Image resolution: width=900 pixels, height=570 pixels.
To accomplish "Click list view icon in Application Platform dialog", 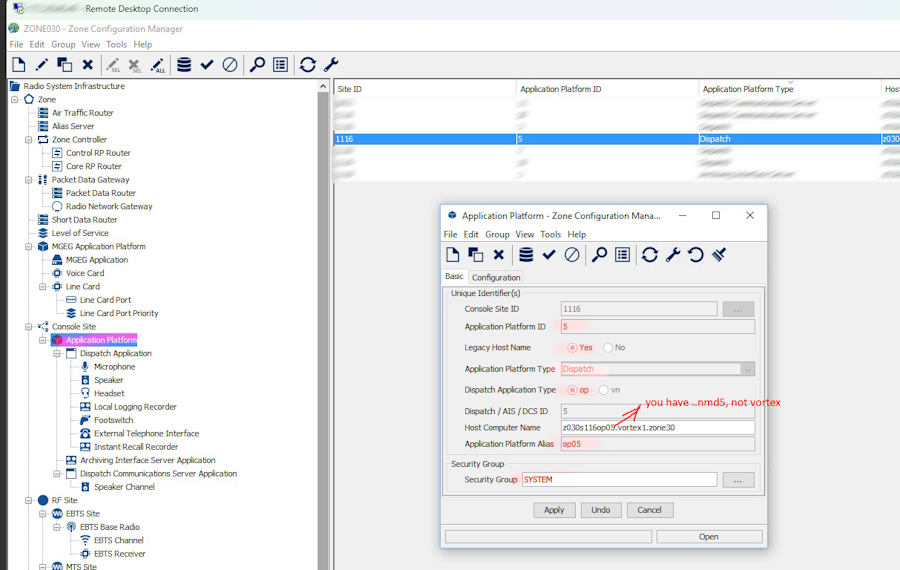I will [x=622, y=255].
